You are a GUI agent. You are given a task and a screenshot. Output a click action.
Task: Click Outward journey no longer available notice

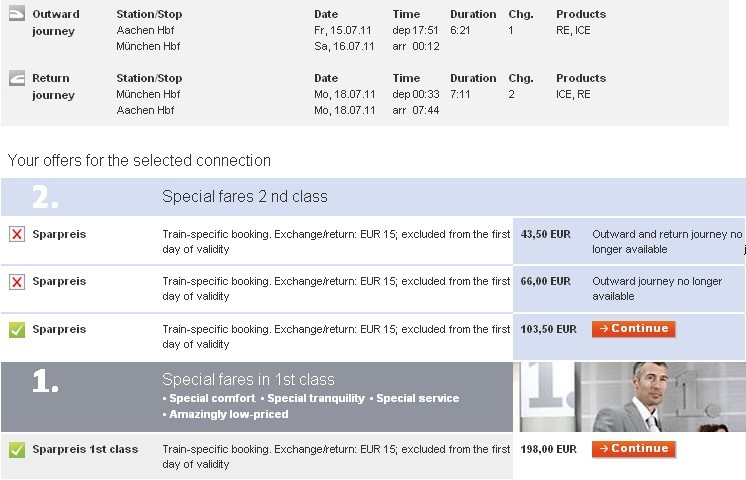[x=657, y=289]
